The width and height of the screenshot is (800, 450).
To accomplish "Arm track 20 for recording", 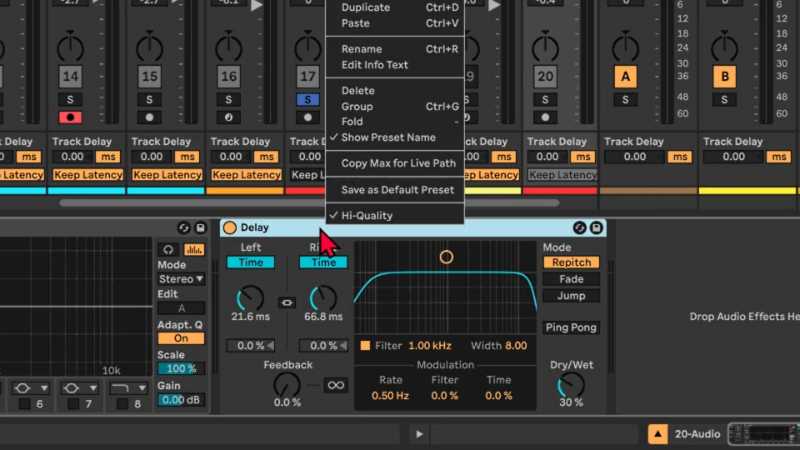I will [x=545, y=117].
